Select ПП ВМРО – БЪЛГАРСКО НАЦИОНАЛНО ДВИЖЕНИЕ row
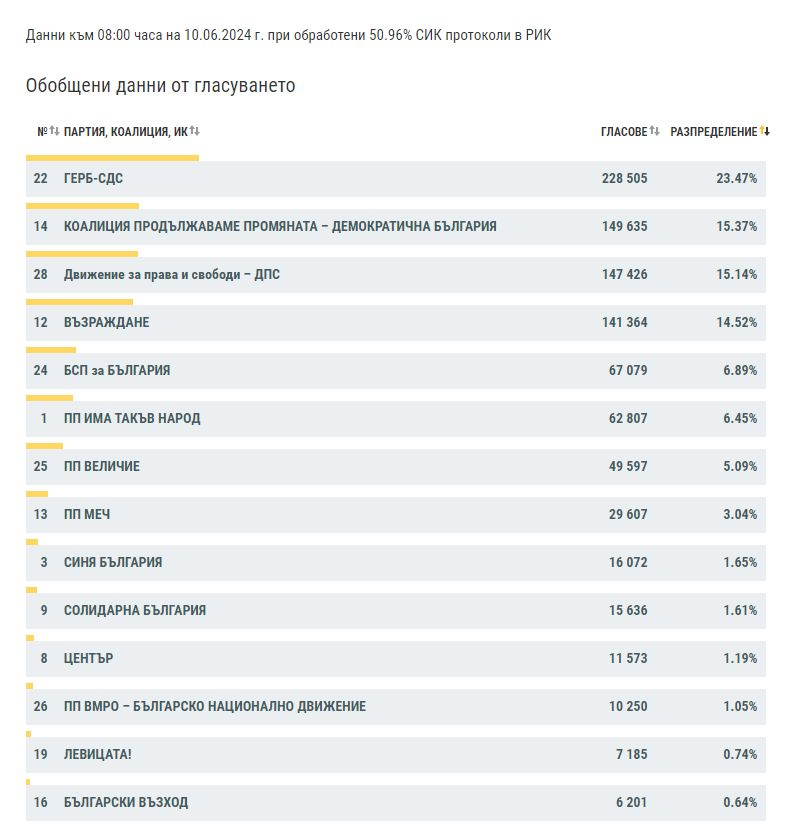The width and height of the screenshot is (794, 827). tap(396, 707)
